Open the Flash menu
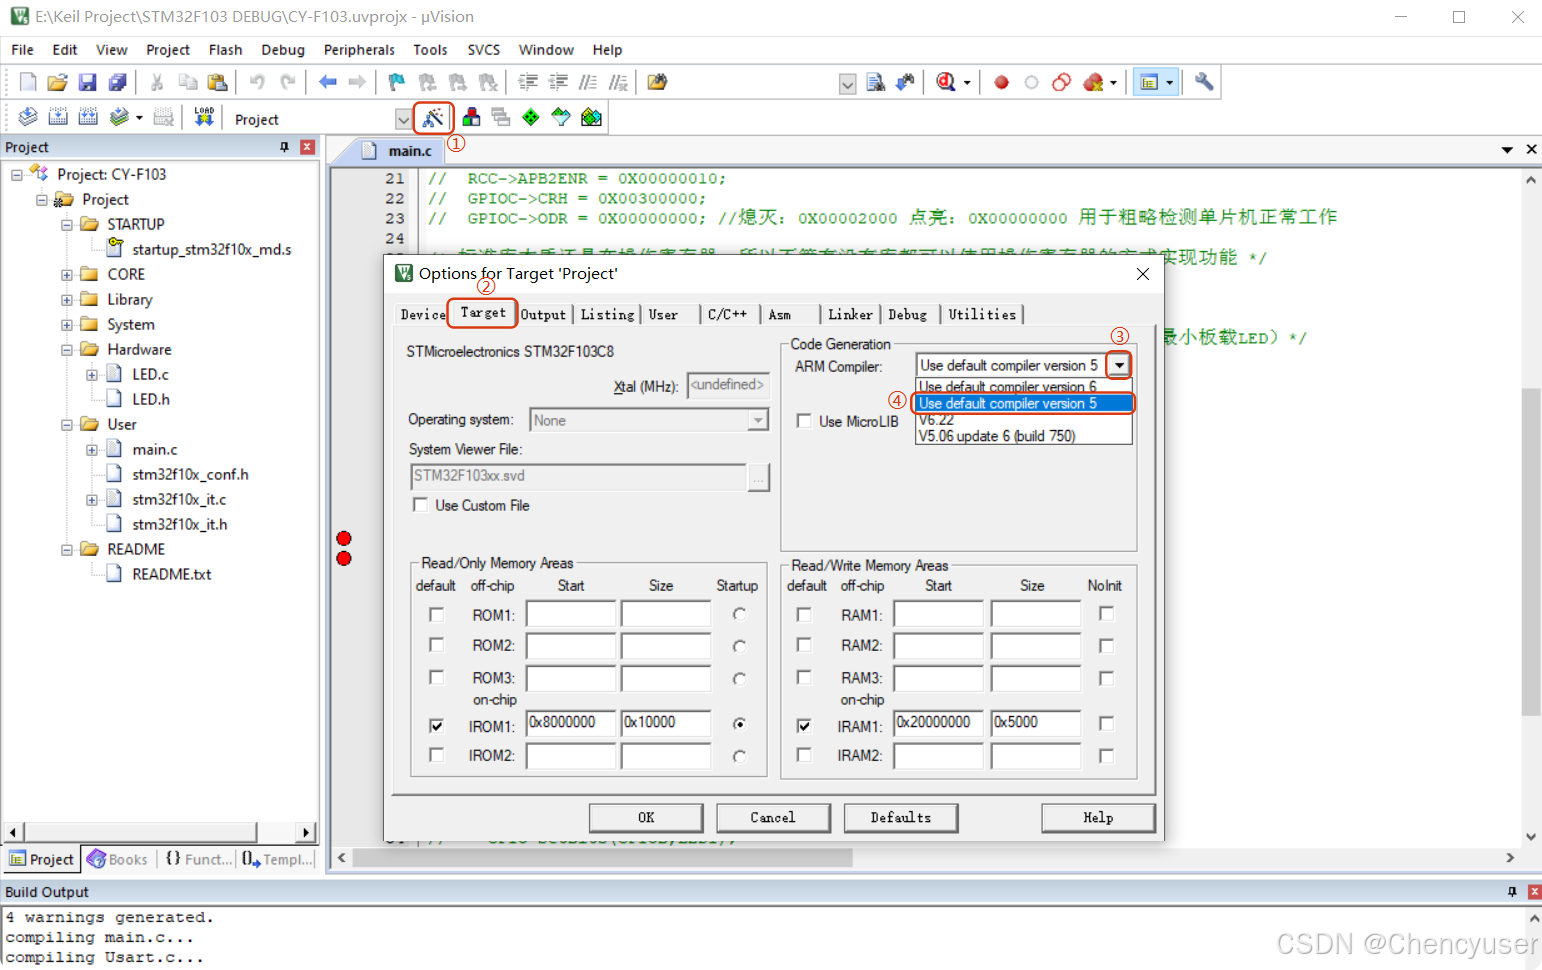 point(225,50)
